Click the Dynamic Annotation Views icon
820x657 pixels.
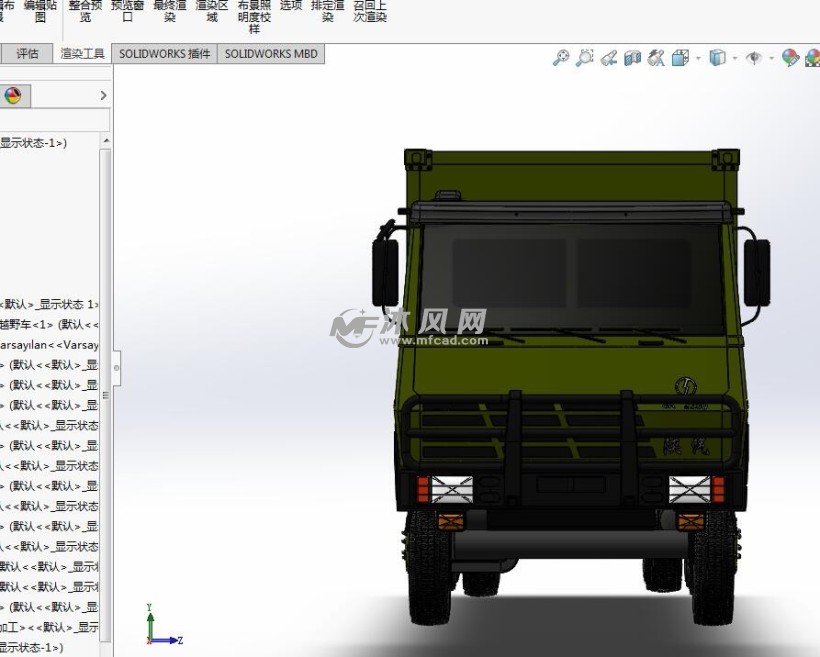point(656,58)
